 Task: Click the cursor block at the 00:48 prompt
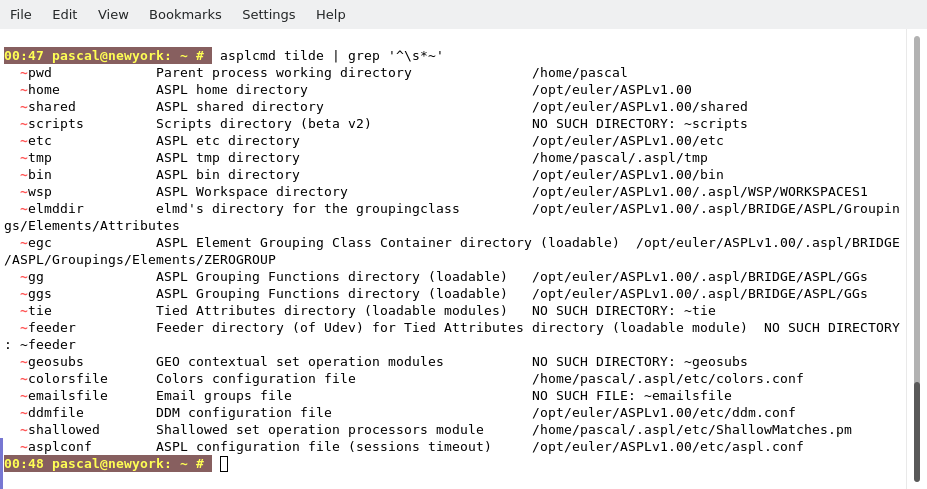tap(224, 464)
